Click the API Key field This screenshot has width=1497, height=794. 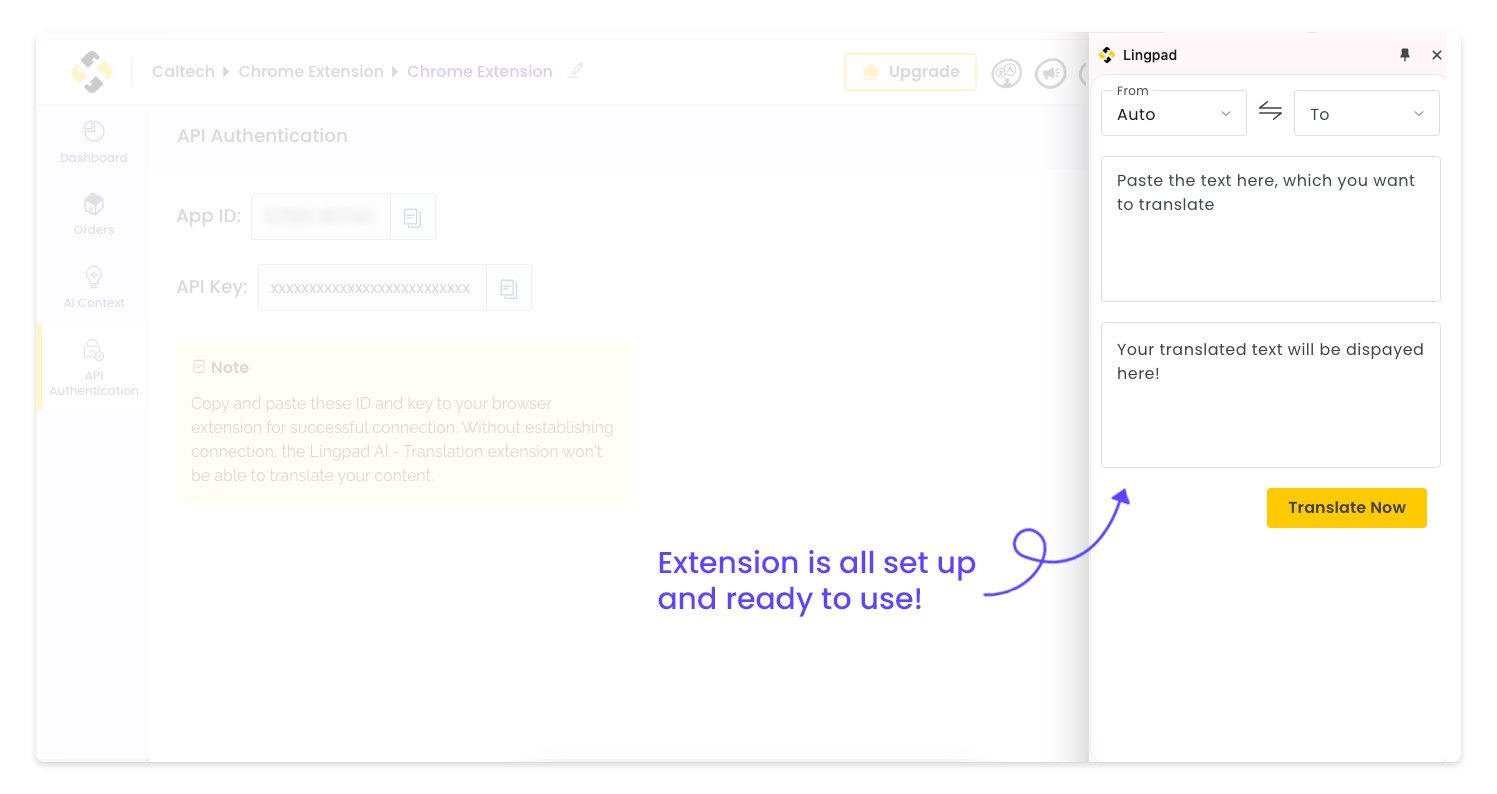click(372, 288)
